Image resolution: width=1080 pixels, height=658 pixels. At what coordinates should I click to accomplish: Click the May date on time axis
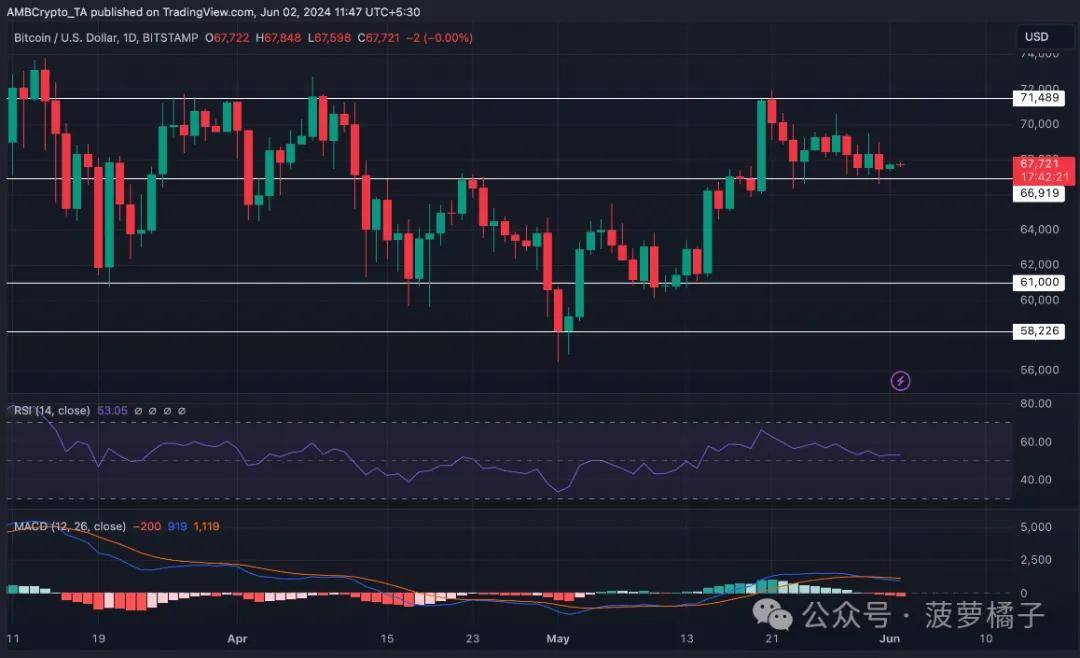click(x=557, y=637)
